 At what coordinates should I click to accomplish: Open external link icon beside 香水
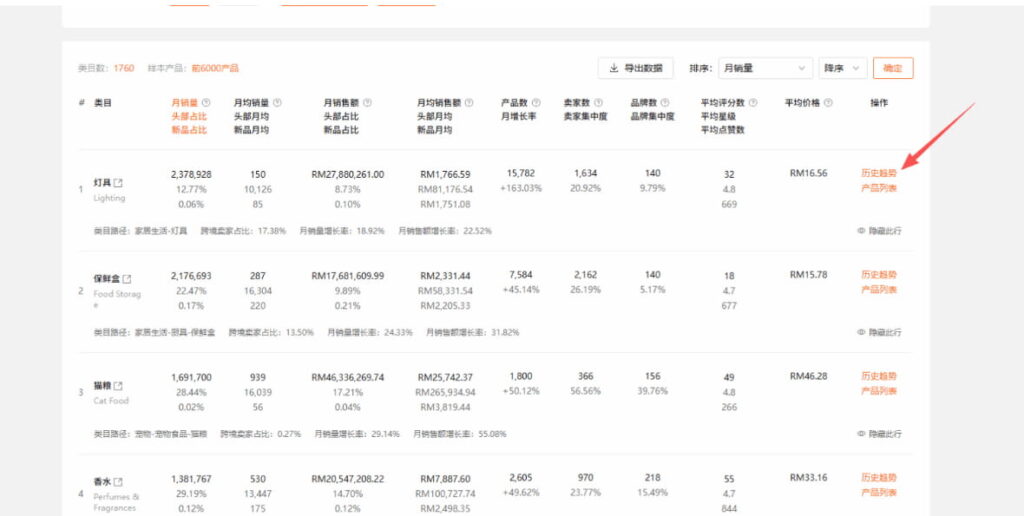[118, 482]
